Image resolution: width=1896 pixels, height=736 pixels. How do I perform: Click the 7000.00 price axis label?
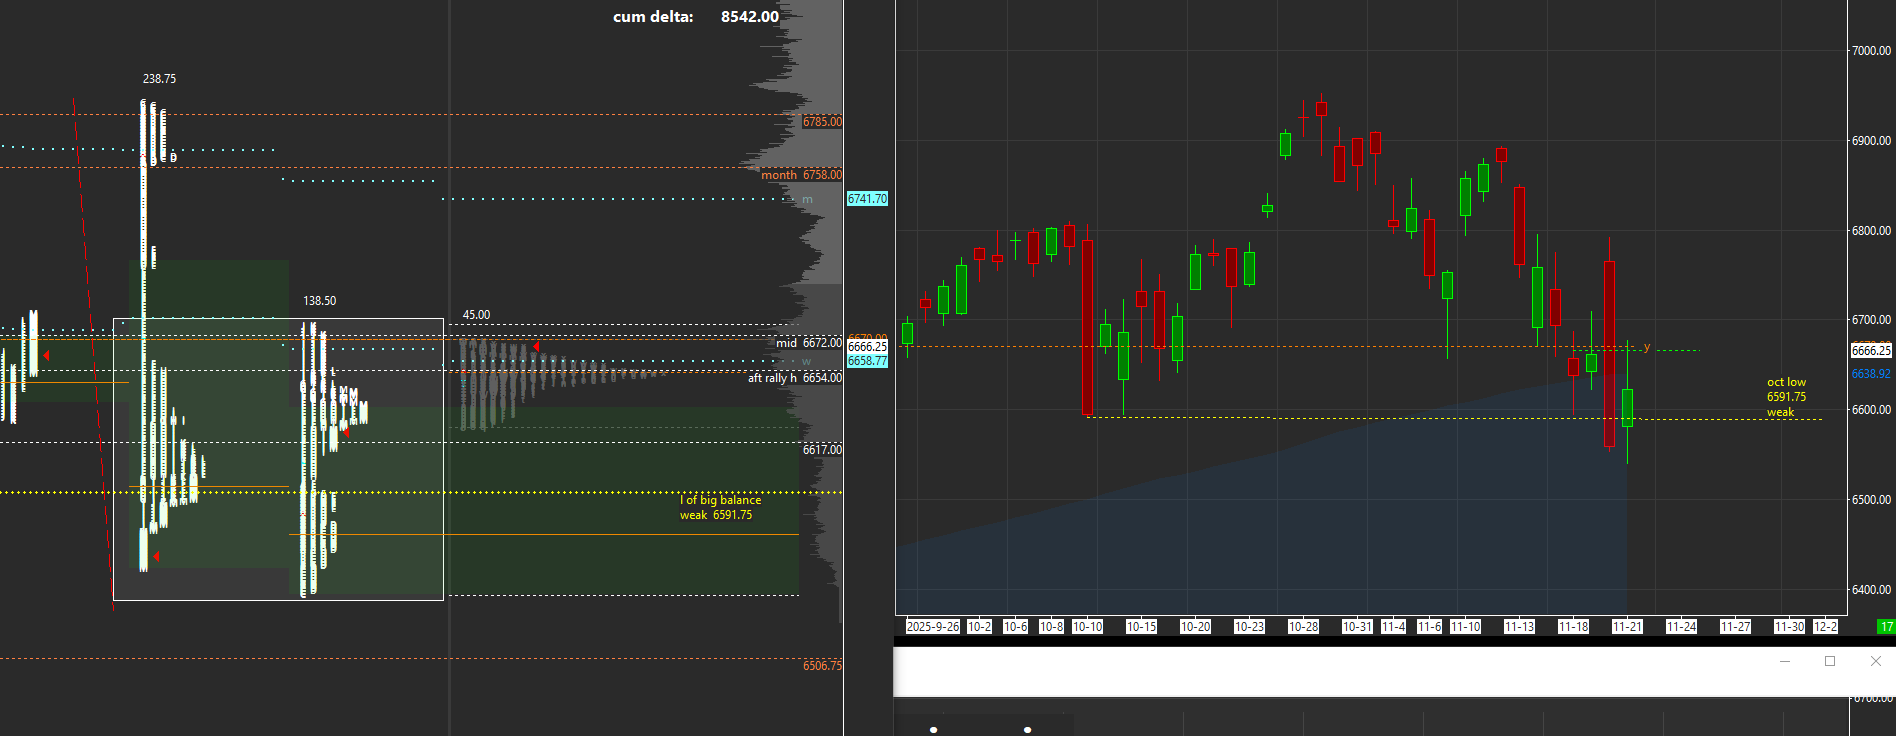[x=1871, y=50]
